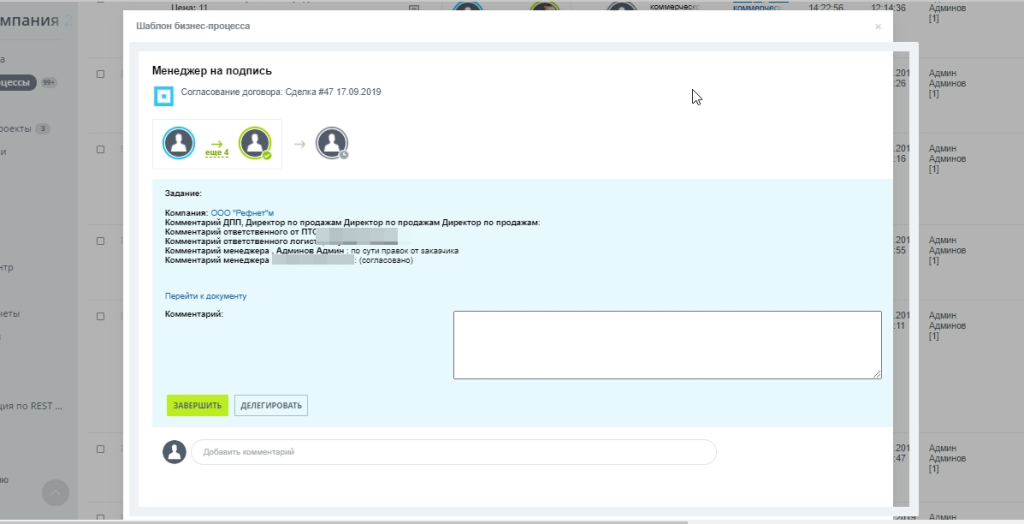
Task: Tick the first checkbox in the background list
Action: (x=101, y=74)
